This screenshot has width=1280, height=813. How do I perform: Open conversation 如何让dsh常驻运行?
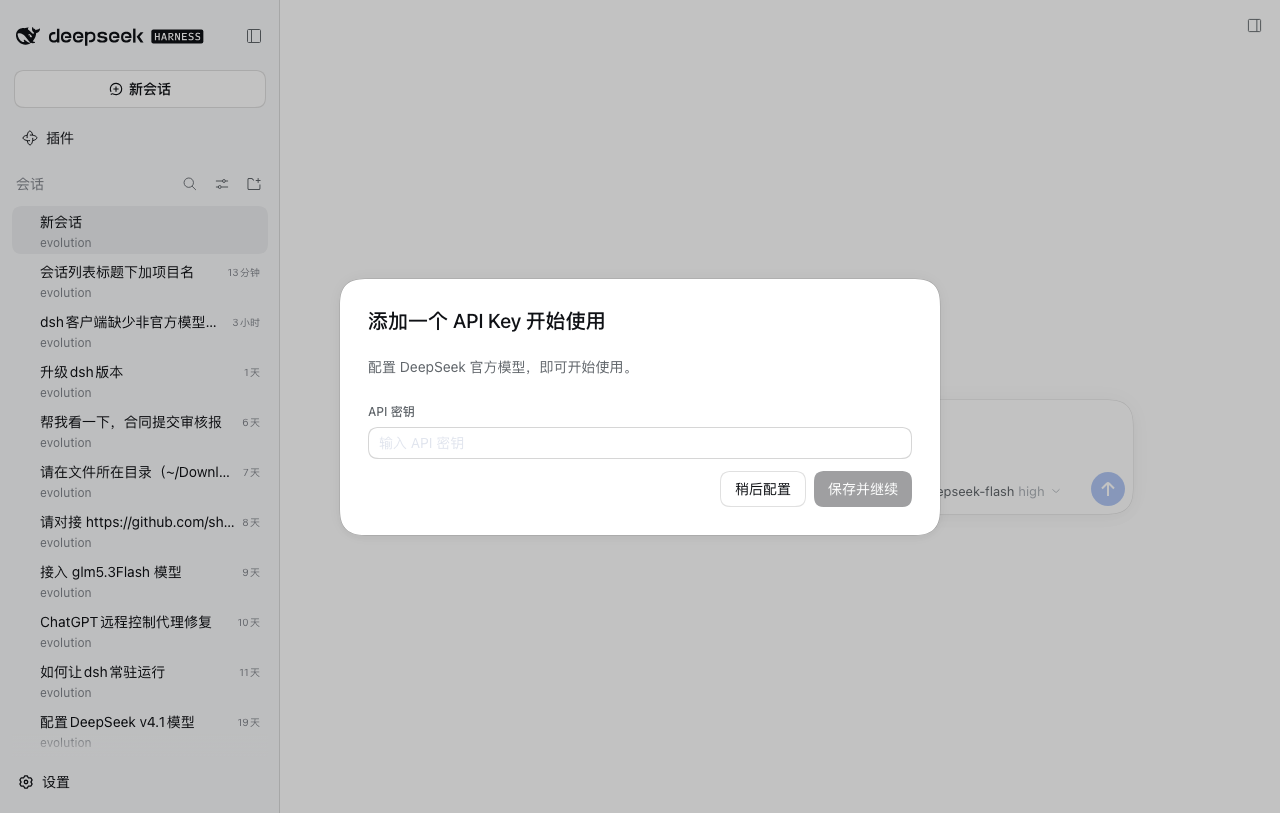pos(140,681)
